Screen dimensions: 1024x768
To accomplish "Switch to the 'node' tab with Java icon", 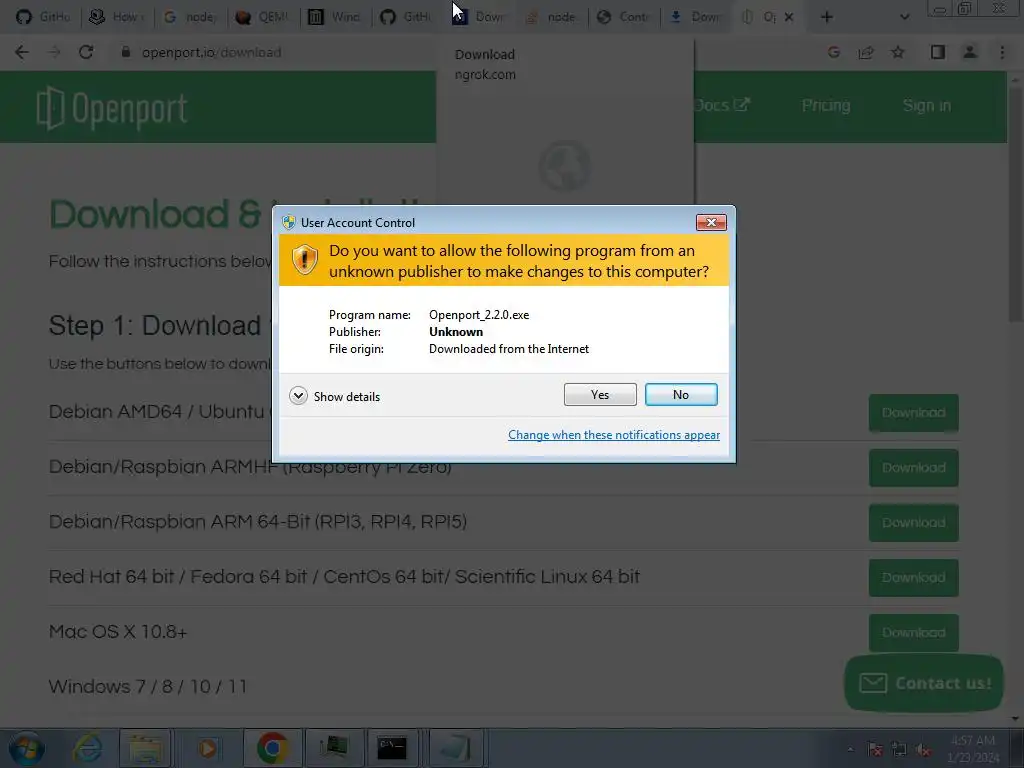I will (x=552, y=17).
